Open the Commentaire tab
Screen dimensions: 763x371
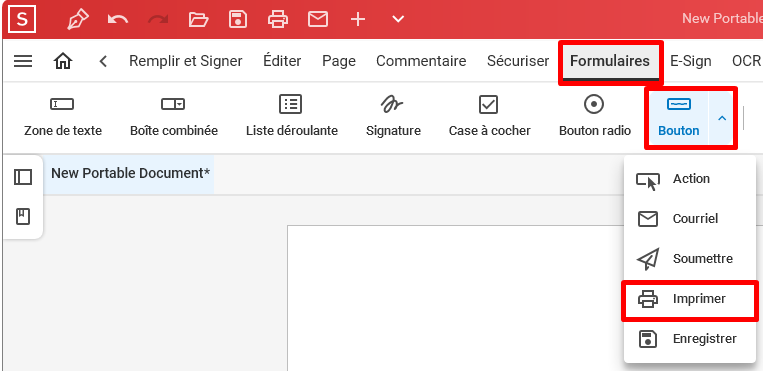click(421, 61)
